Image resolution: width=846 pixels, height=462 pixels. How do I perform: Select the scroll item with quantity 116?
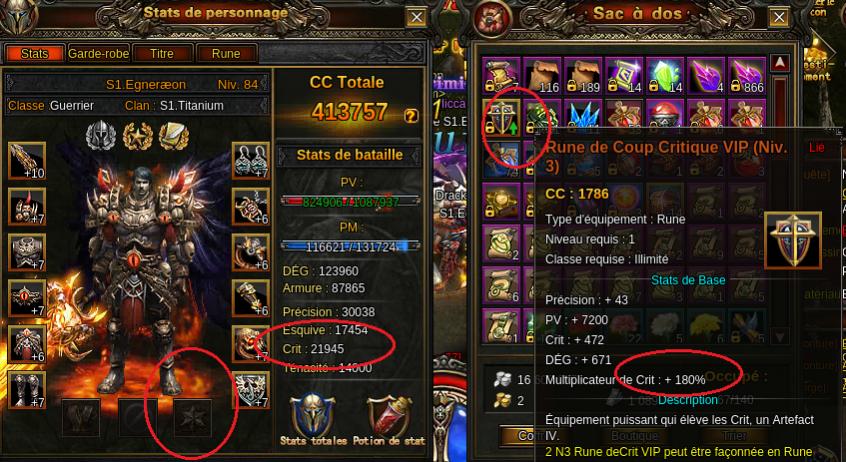click(543, 76)
